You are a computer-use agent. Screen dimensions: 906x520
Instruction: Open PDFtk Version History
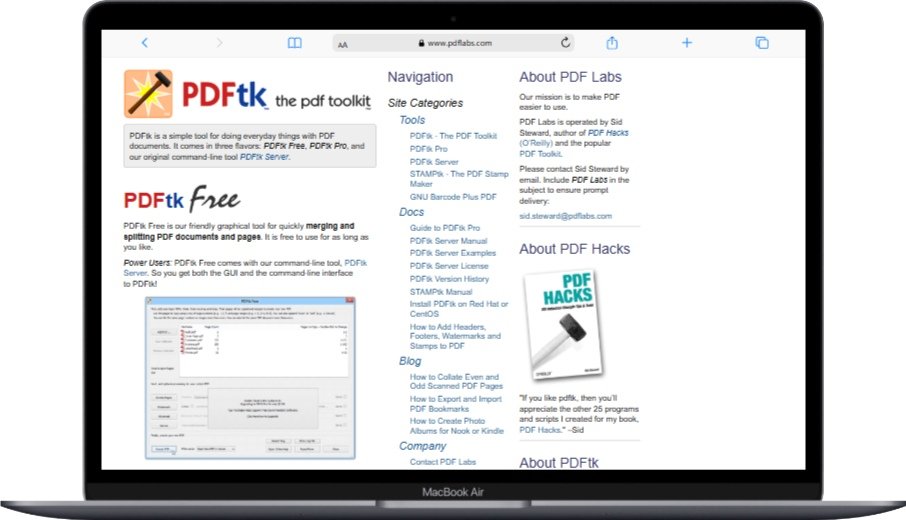point(449,279)
